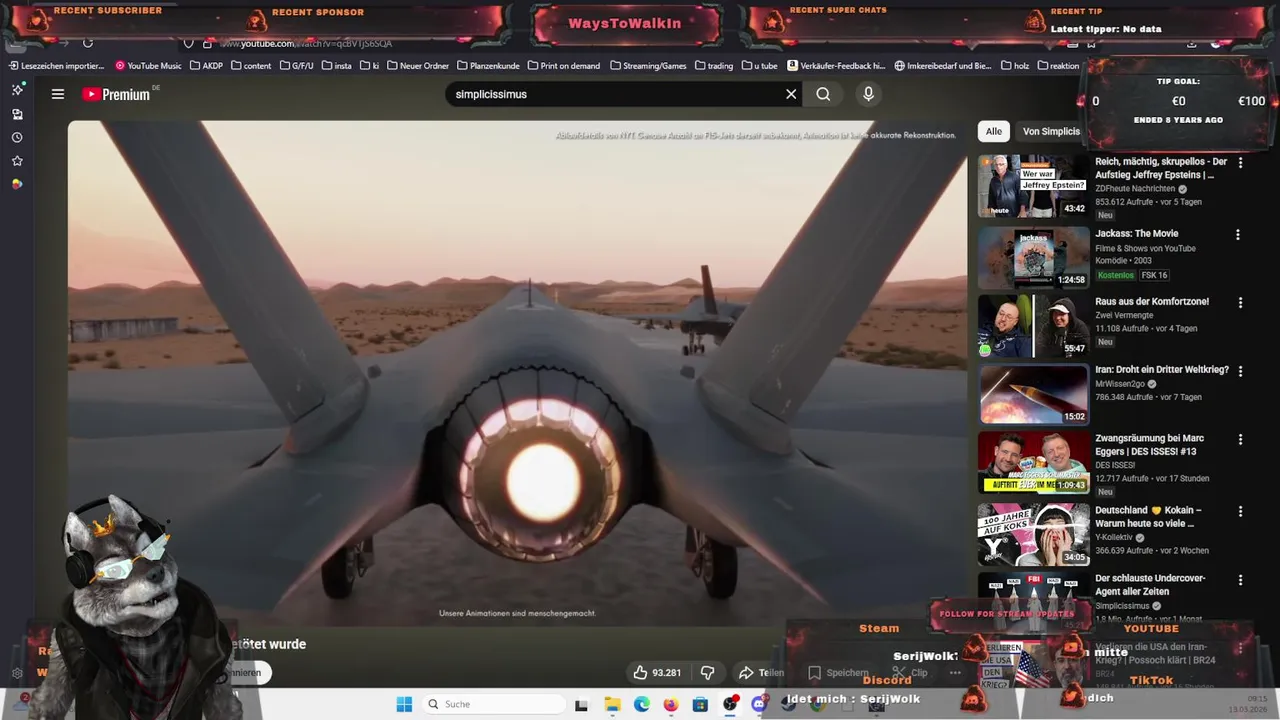Open MrWissen2go channel name
Image resolution: width=1280 pixels, height=720 pixels.
[x=1120, y=383]
